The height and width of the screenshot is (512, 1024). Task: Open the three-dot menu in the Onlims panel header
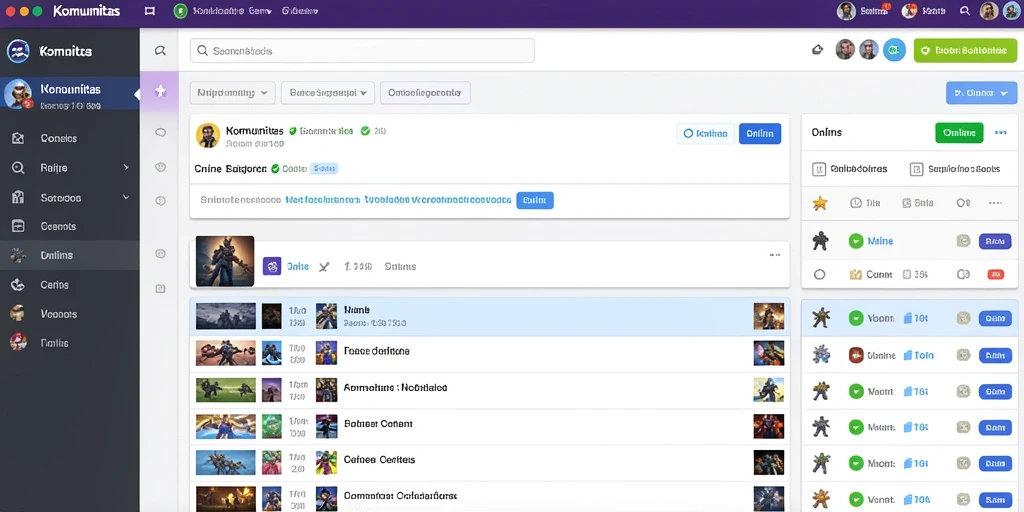[x=1000, y=133]
